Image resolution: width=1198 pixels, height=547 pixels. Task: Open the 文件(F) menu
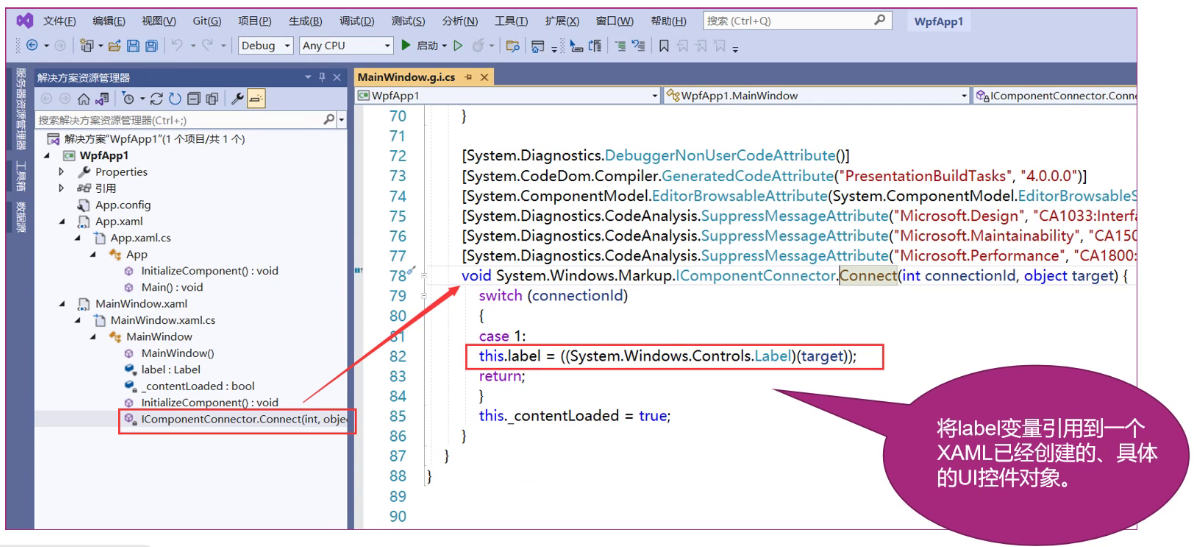[x=59, y=21]
